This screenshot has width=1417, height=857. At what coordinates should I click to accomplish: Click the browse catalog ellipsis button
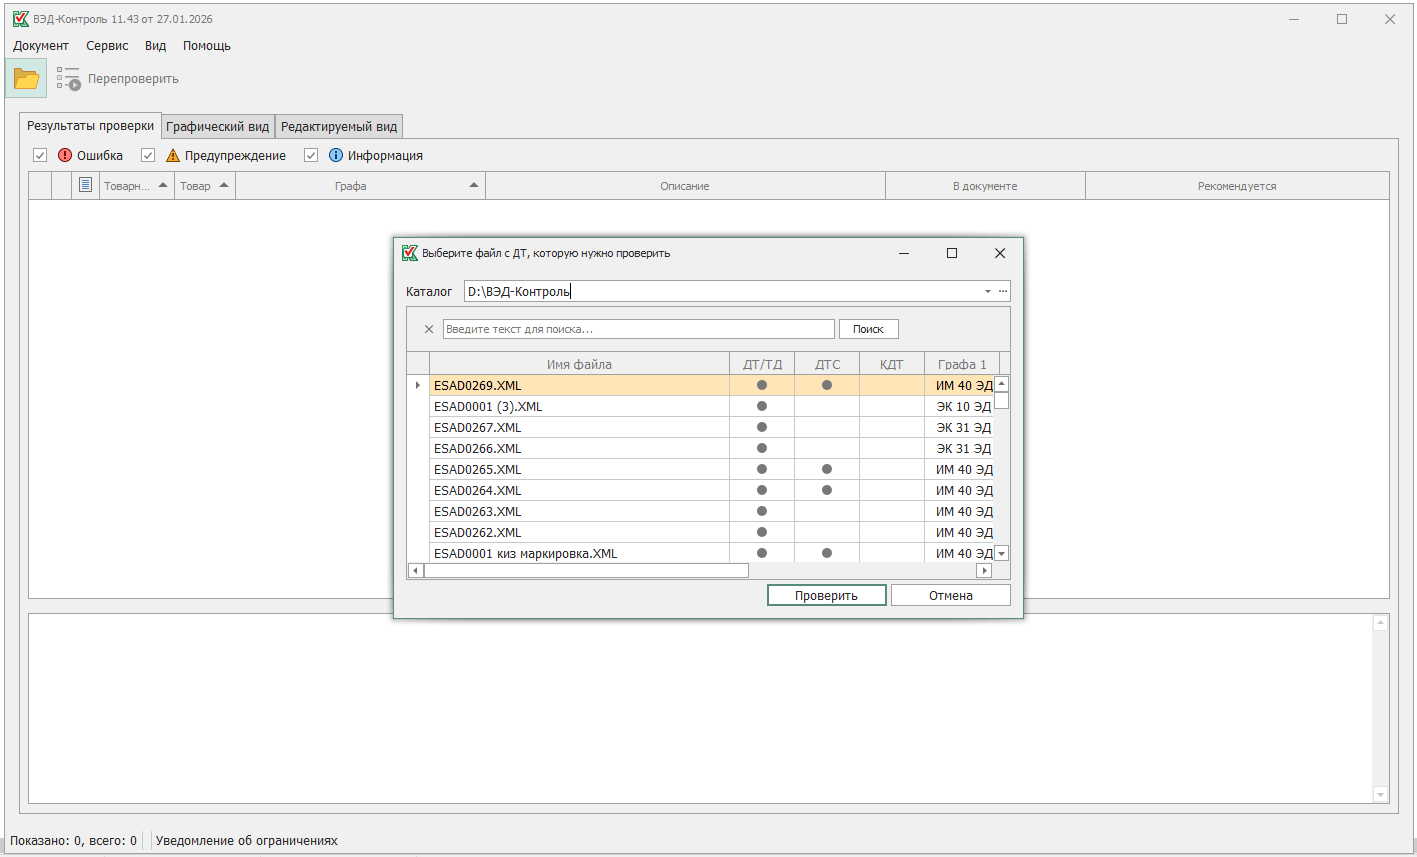tap(1003, 291)
